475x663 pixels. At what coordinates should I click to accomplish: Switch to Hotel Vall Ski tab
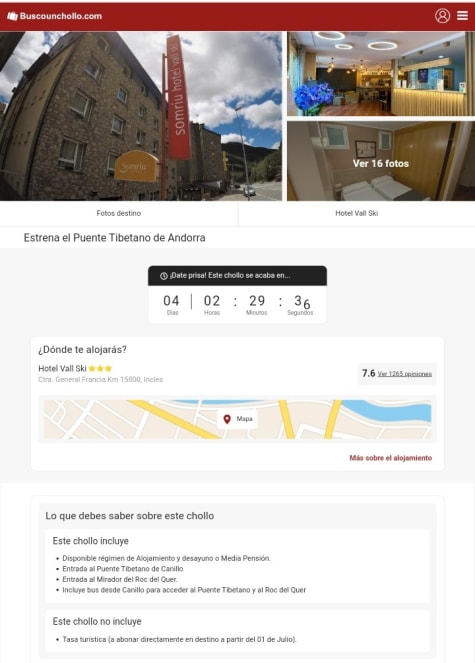357,213
